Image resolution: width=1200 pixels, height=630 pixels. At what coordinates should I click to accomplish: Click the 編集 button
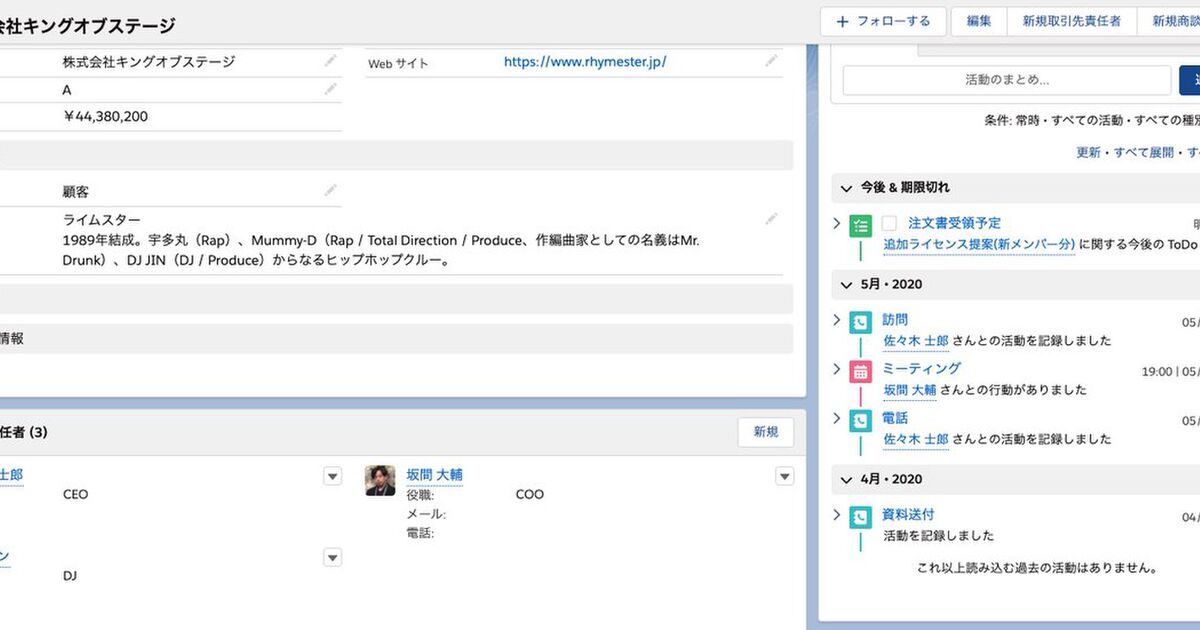click(979, 21)
